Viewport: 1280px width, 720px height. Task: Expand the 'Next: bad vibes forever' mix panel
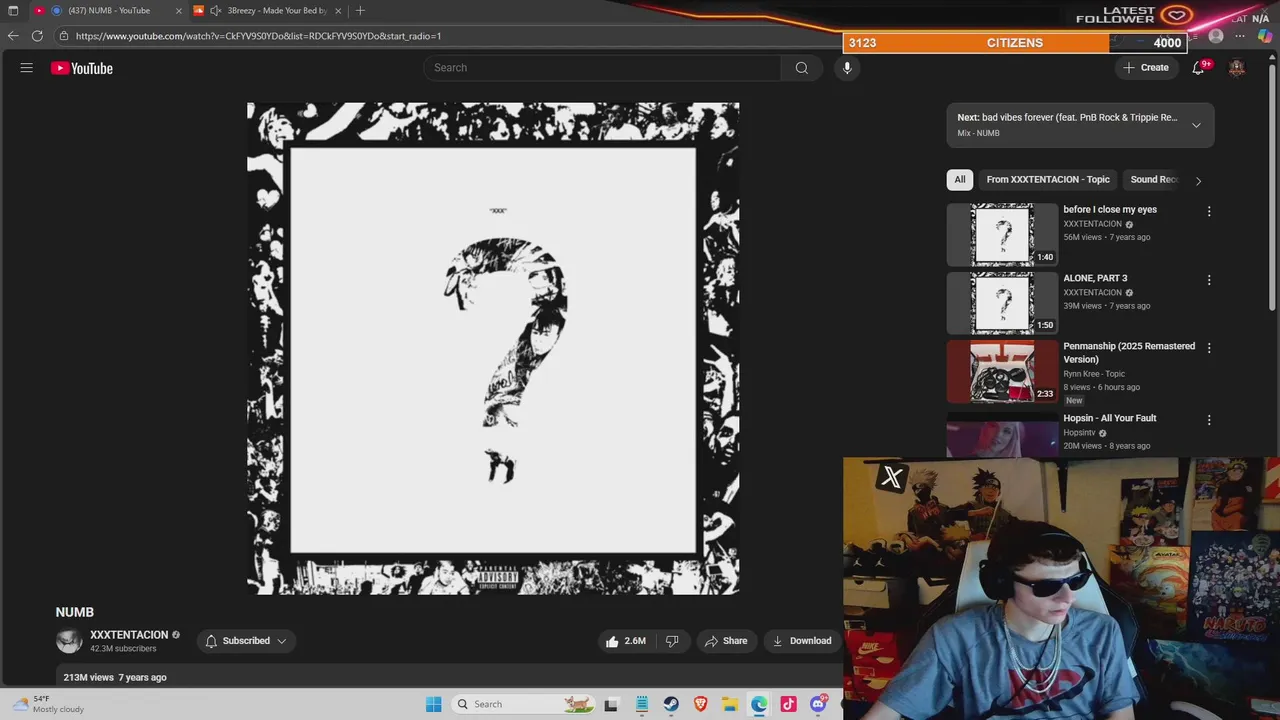pyautogui.click(x=1196, y=125)
